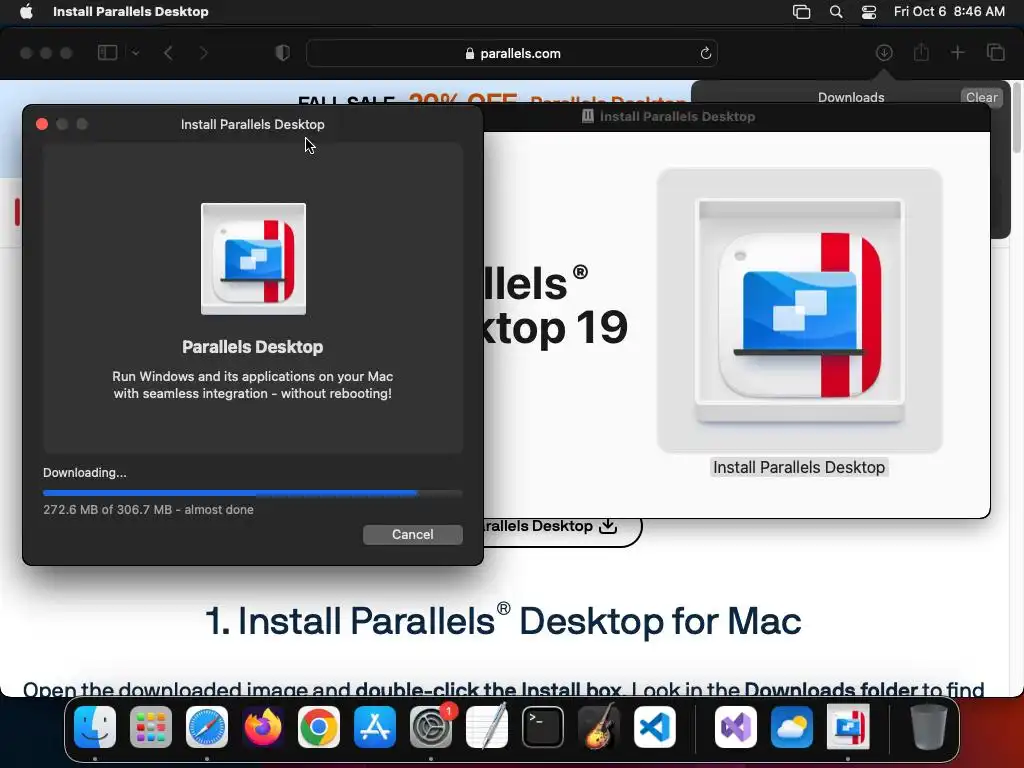This screenshot has height=768, width=1024.
Task: Open Visual Studio from the Dock
Action: pyautogui.click(x=736, y=727)
